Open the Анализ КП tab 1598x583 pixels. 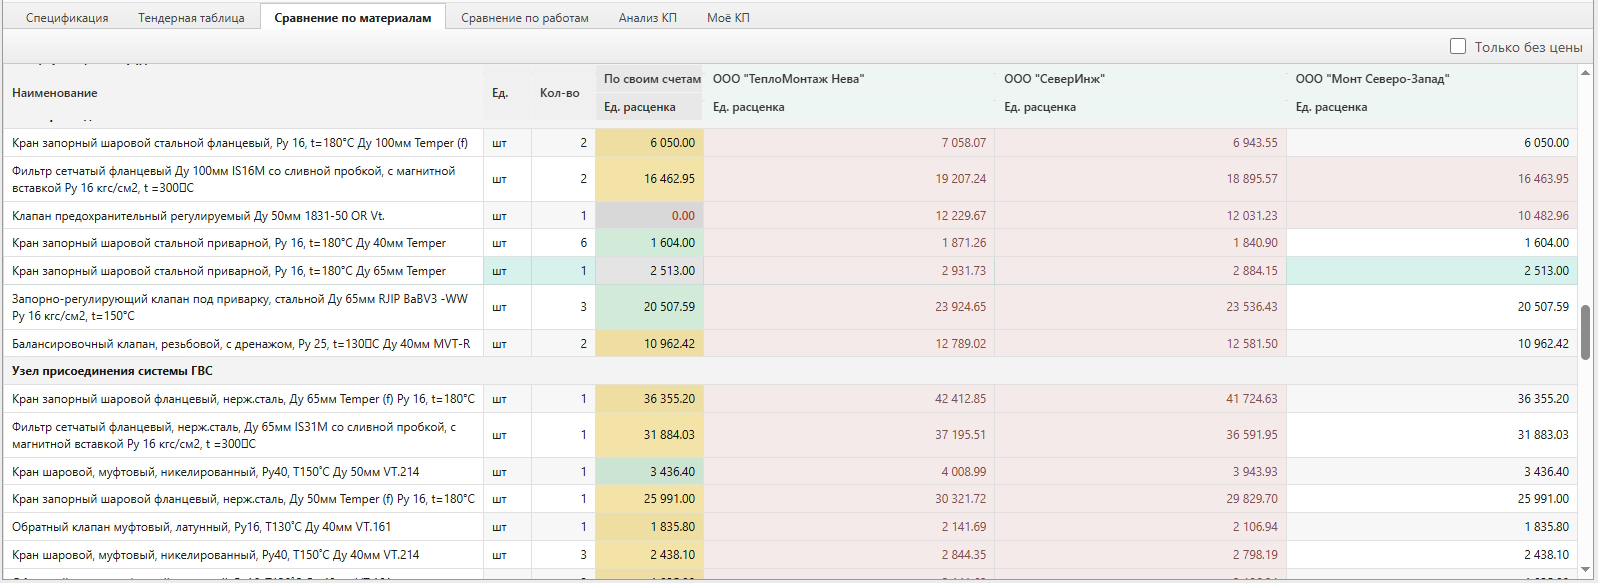coord(648,18)
